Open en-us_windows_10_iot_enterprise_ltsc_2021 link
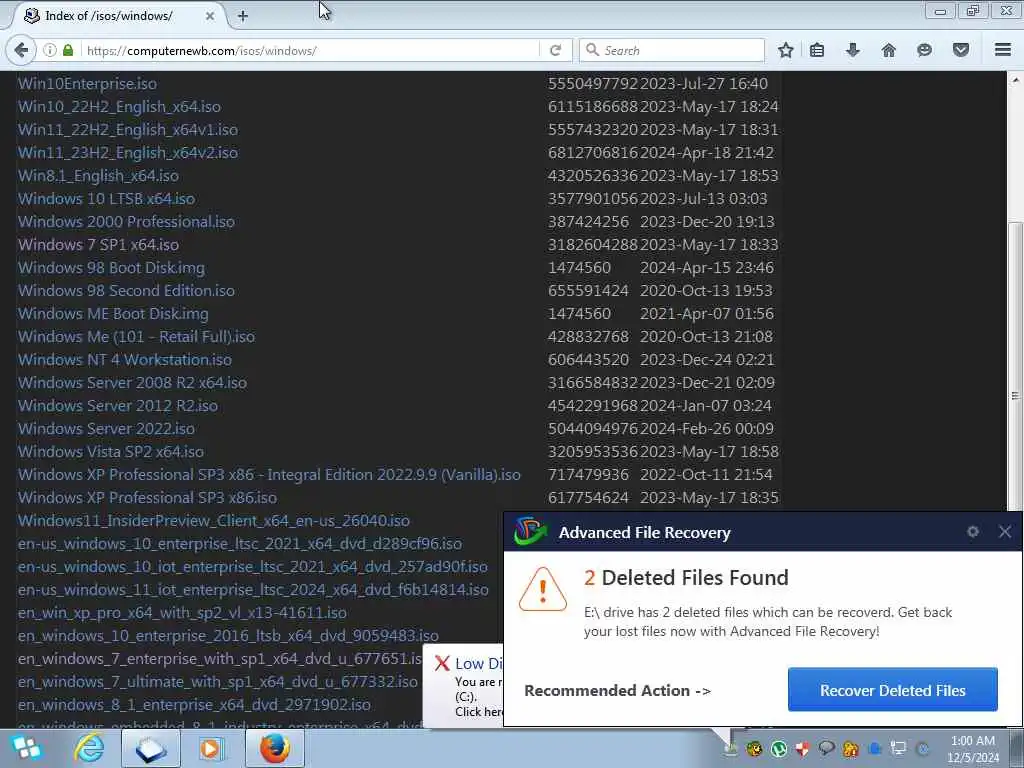Image resolution: width=1024 pixels, height=768 pixels. 253,566
